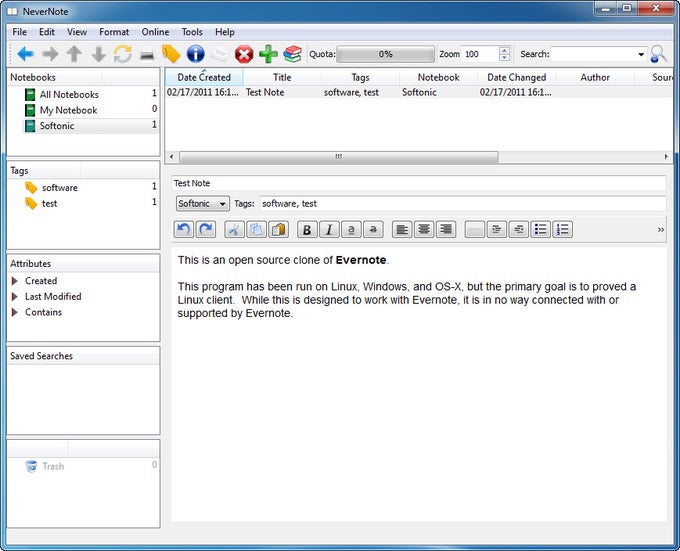680x551 pixels.
Task: Toggle bold formatting
Action: [307, 229]
